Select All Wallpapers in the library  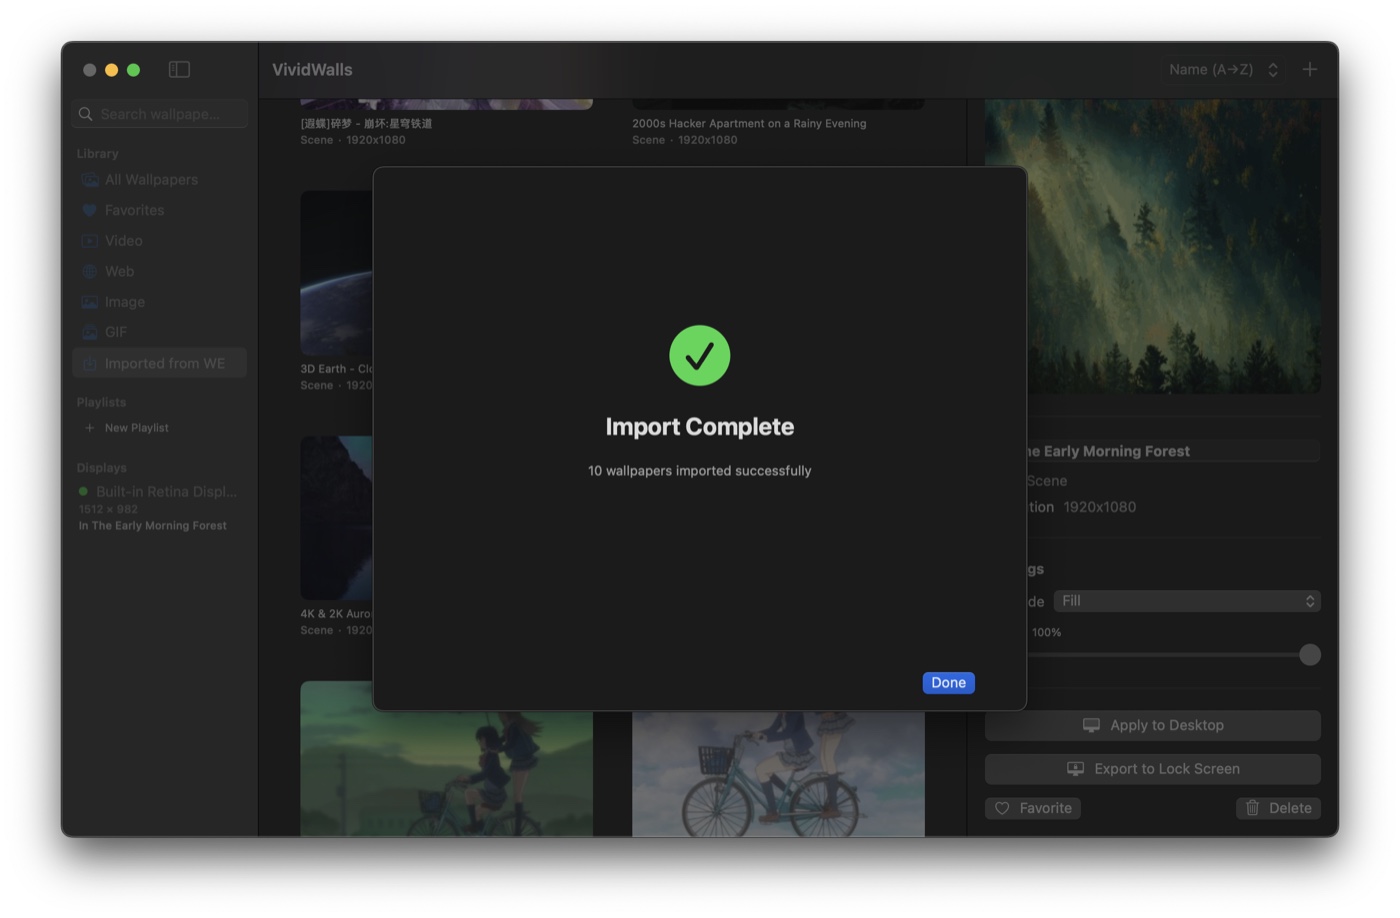(159, 180)
